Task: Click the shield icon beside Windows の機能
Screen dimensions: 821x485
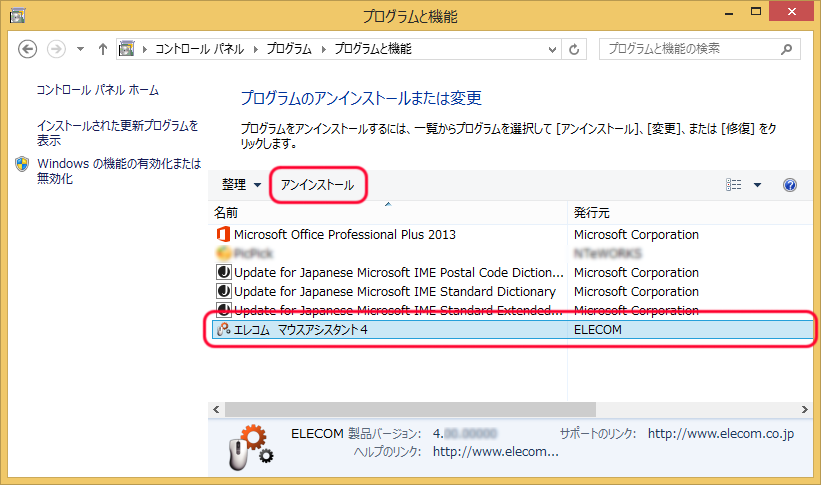Action: [x=22, y=164]
